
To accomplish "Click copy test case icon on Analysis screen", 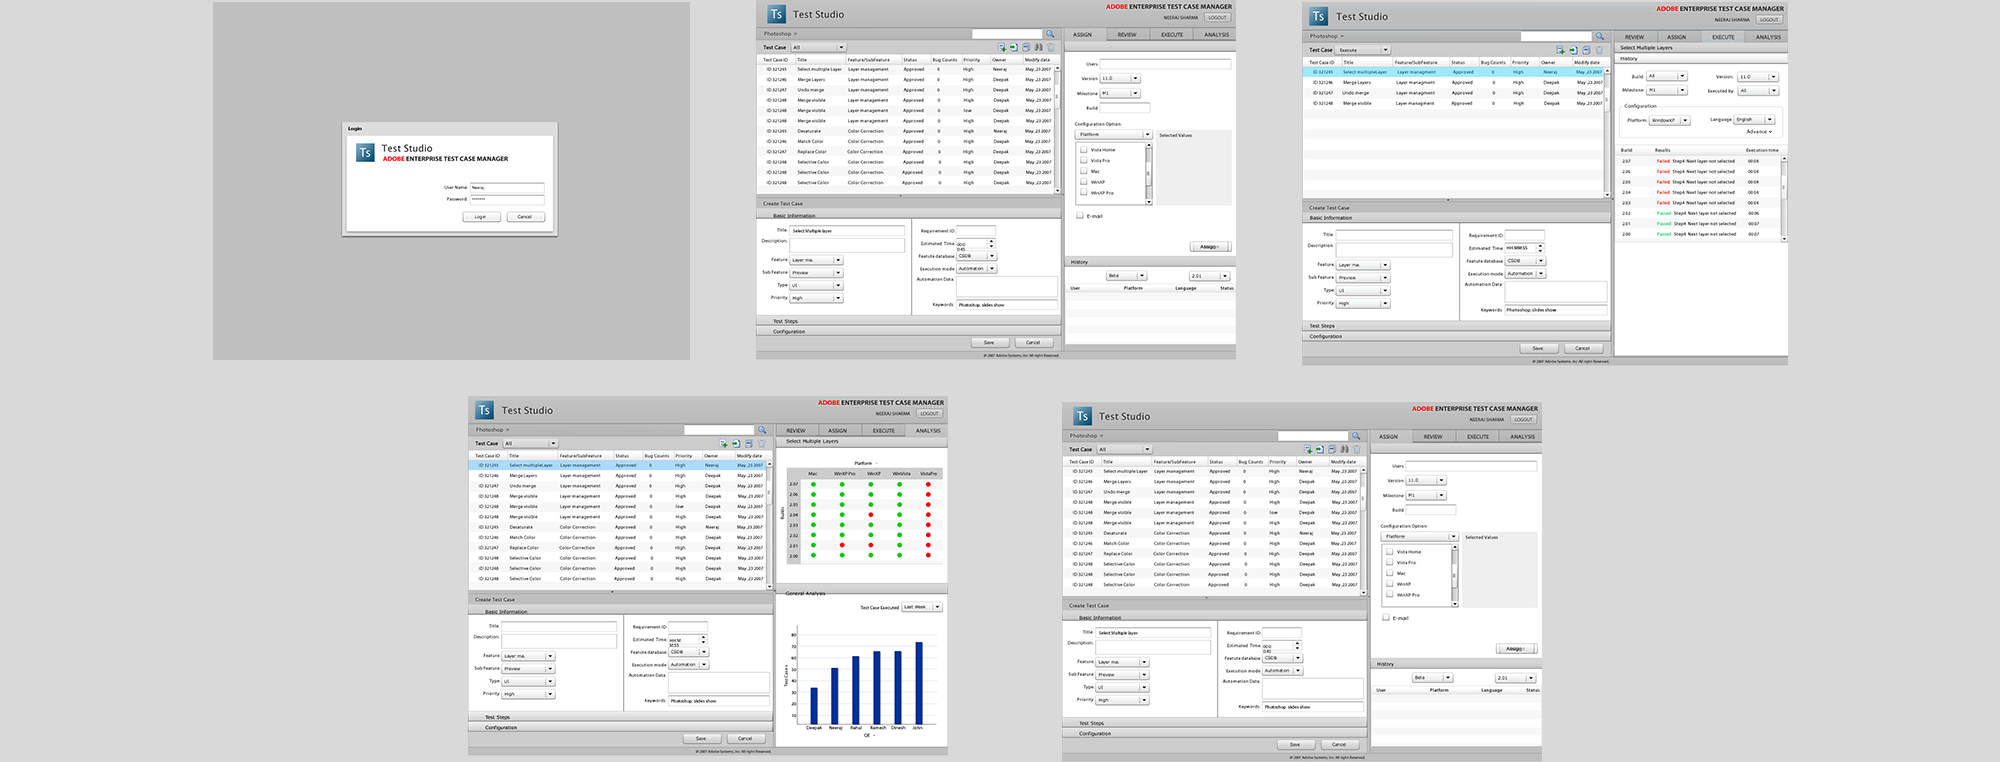I will point(748,443).
